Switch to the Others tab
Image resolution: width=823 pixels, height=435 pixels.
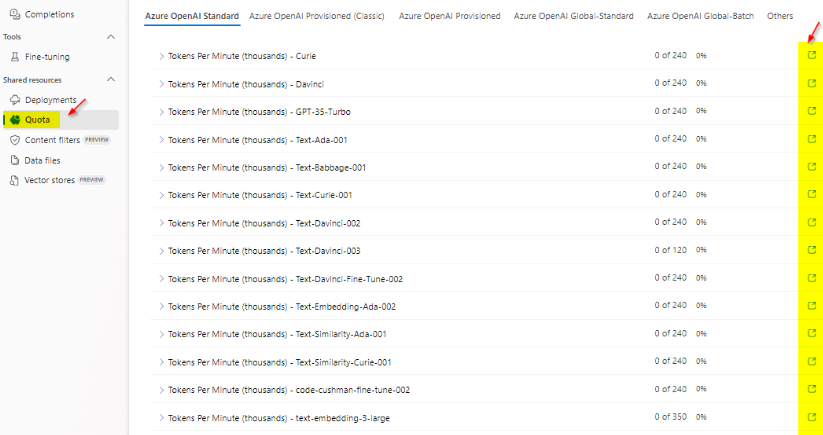(780, 16)
